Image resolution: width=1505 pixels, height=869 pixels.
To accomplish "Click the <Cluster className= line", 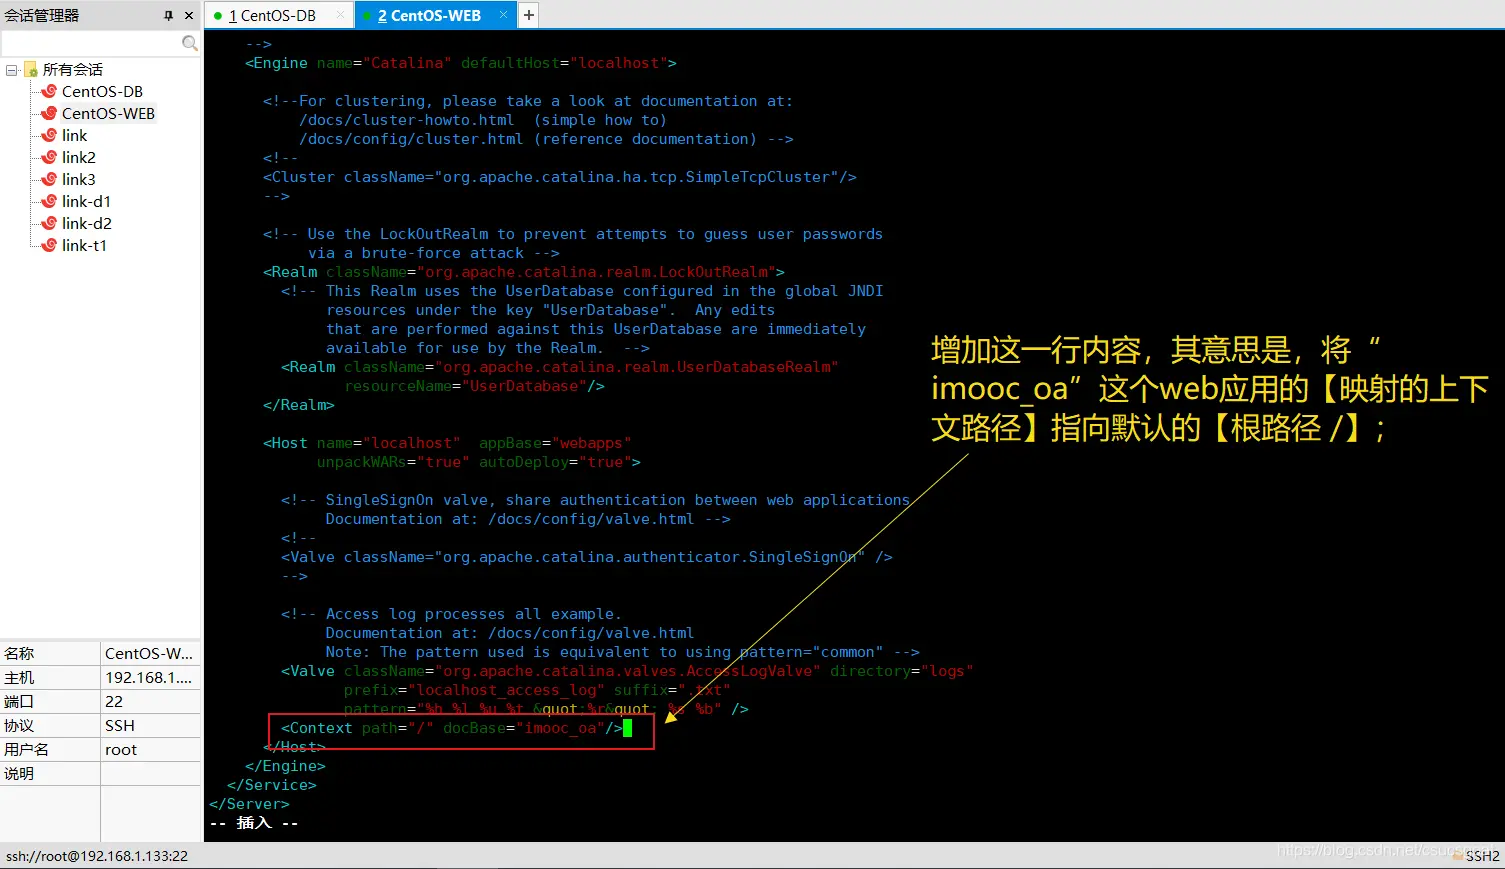I will click(x=560, y=177).
